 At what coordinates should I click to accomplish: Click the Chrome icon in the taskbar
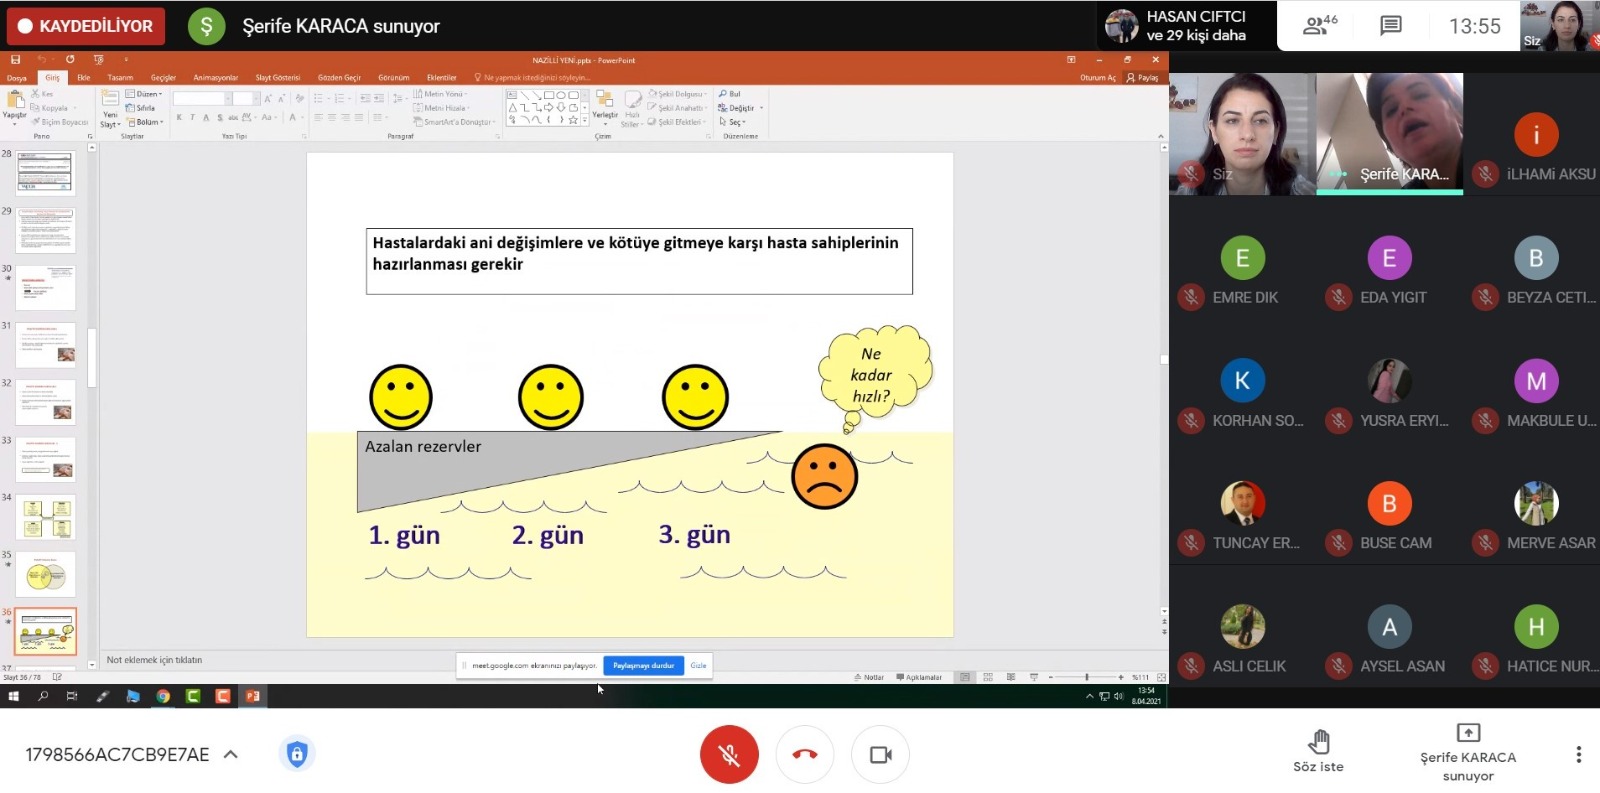point(163,696)
